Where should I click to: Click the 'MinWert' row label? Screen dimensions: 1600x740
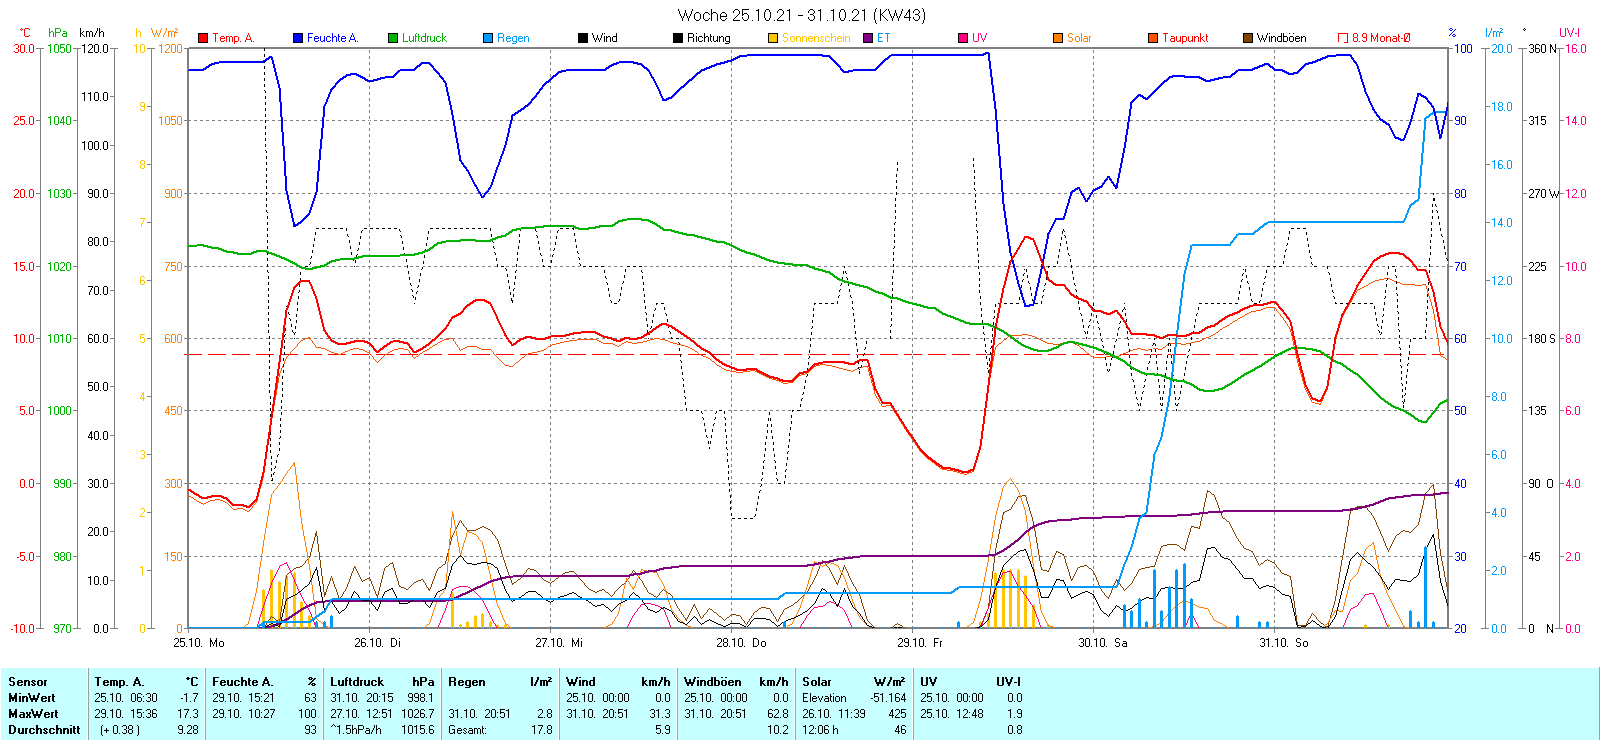click(32, 698)
